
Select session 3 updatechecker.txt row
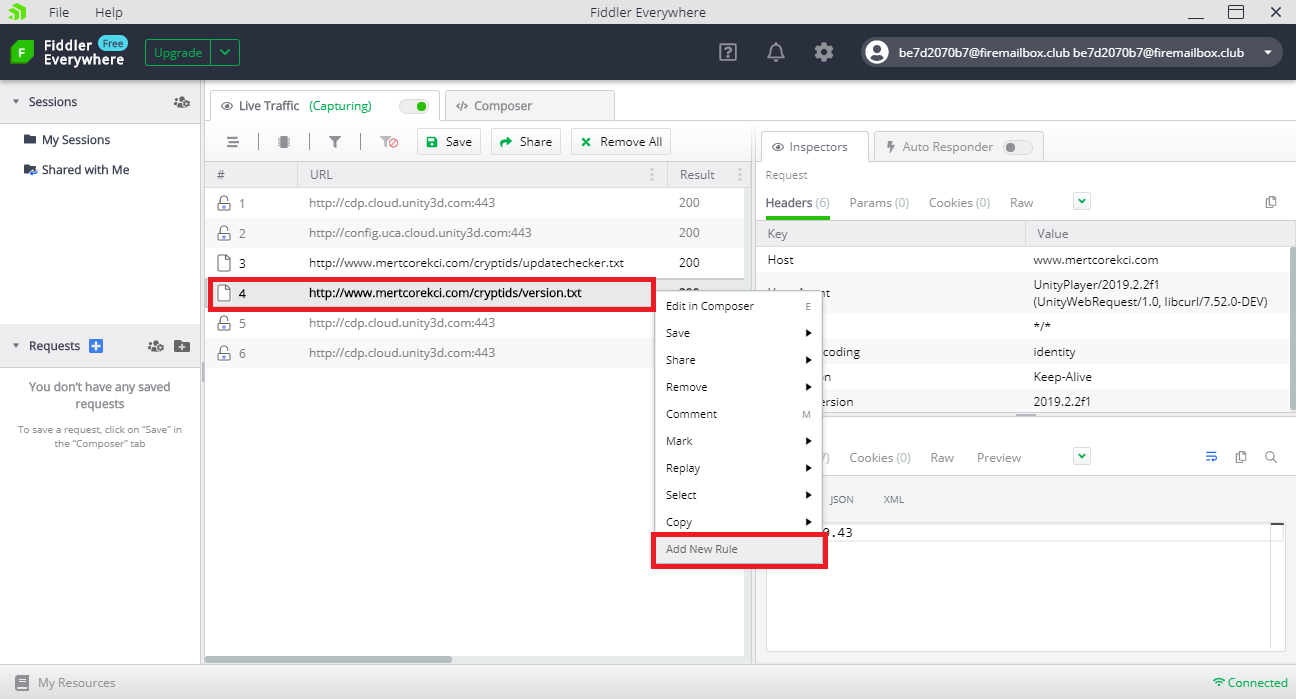[x=475, y=263]
